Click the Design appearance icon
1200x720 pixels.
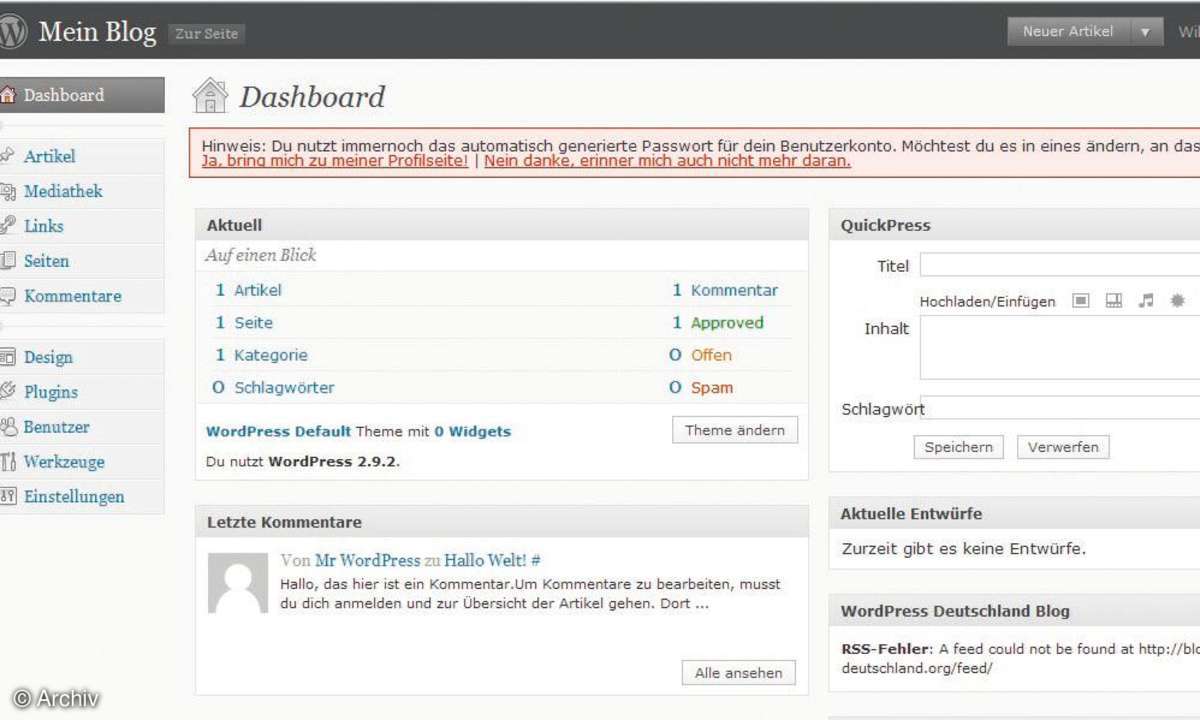pos(8,357)
